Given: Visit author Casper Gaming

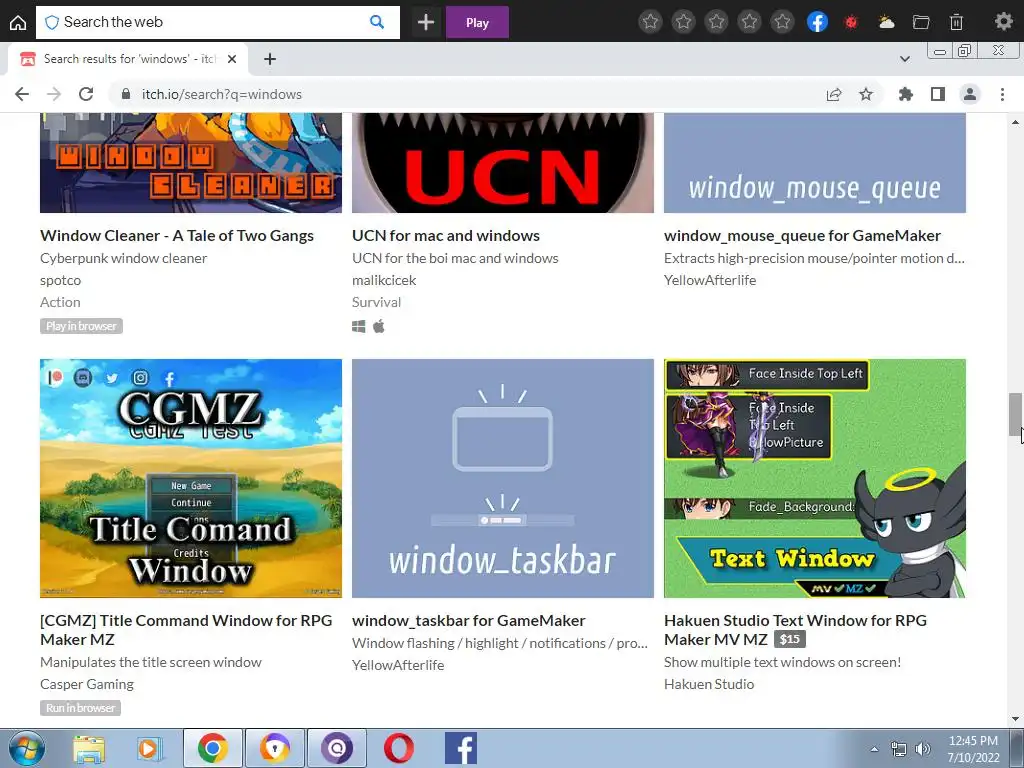Looking at the screenshot, I should pos(87,684).
